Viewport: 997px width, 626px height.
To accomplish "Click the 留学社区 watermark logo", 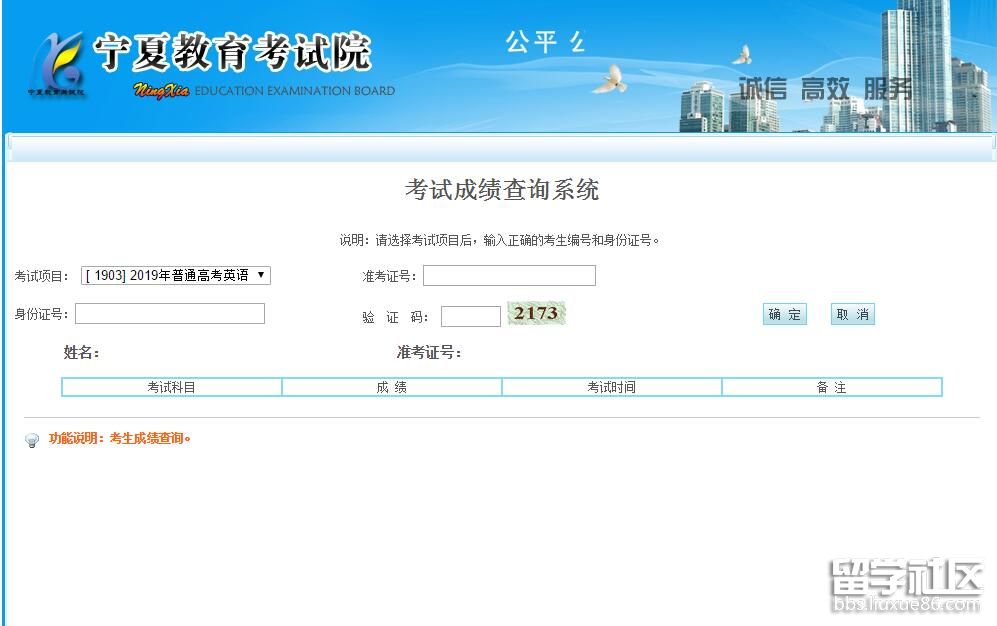I will [906, 584].
